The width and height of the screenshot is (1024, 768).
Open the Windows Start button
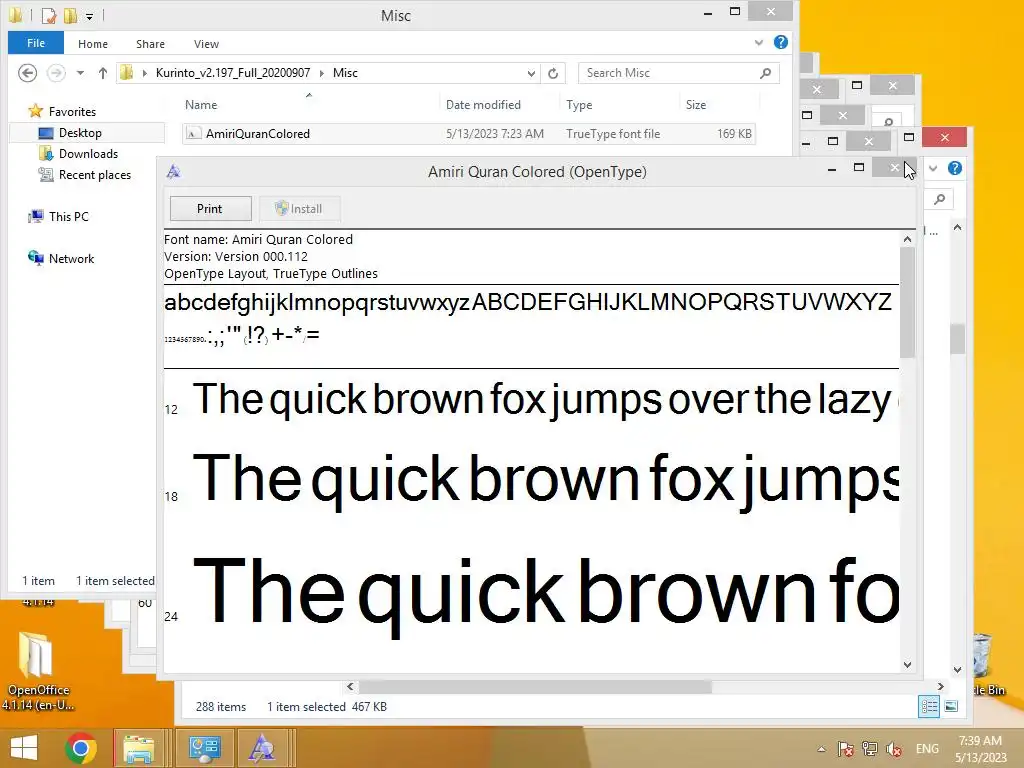24,748
